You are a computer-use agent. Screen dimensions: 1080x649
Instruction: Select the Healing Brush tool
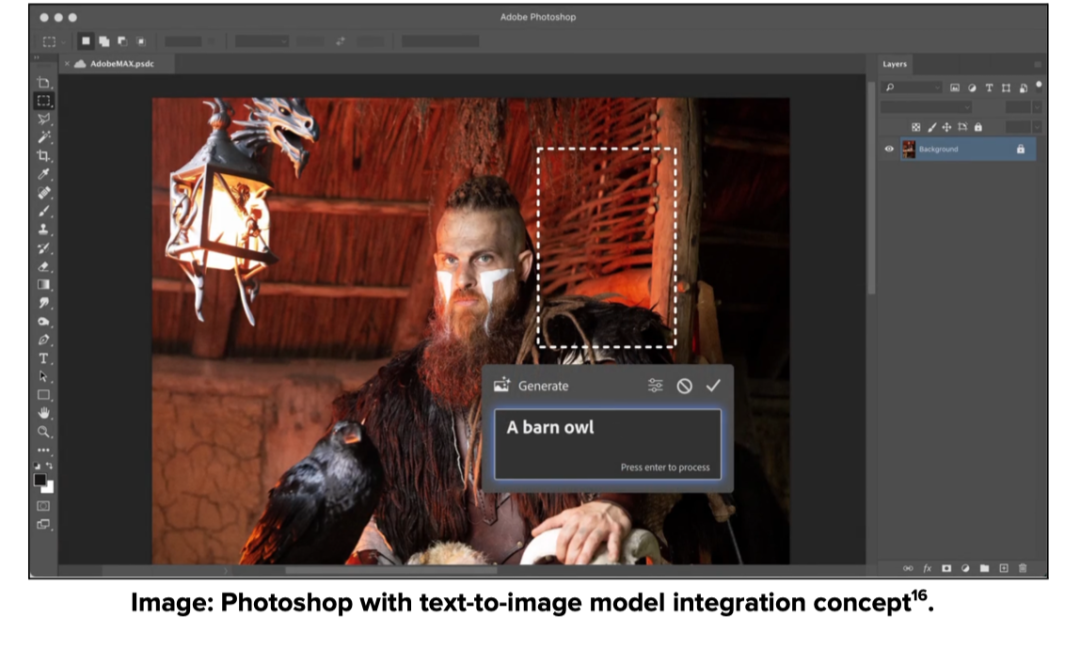[43, 192]
